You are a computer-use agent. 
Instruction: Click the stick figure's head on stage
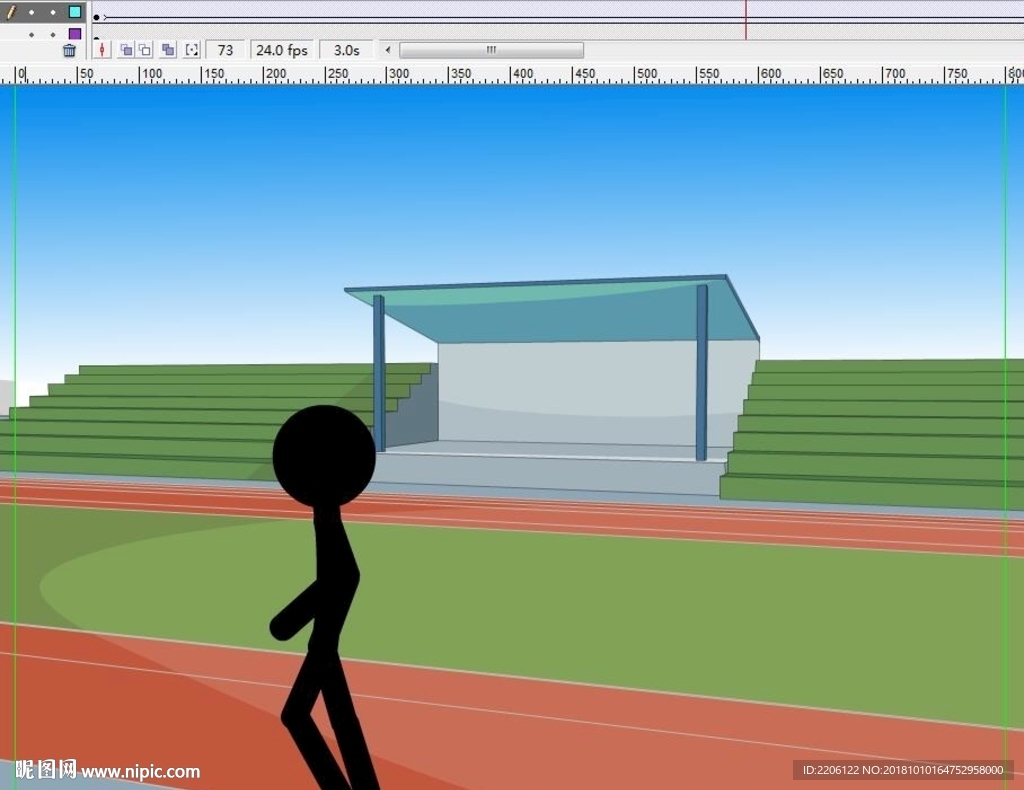pos(324,456)
